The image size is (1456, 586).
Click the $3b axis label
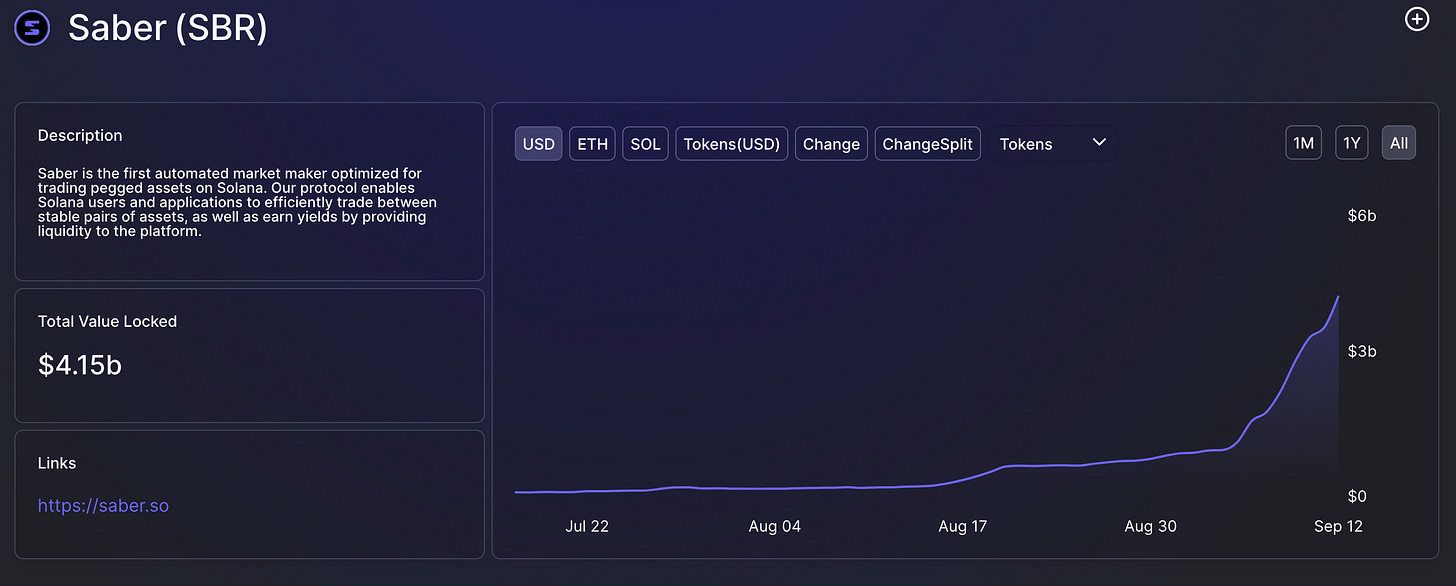(x=1362, y=351)
